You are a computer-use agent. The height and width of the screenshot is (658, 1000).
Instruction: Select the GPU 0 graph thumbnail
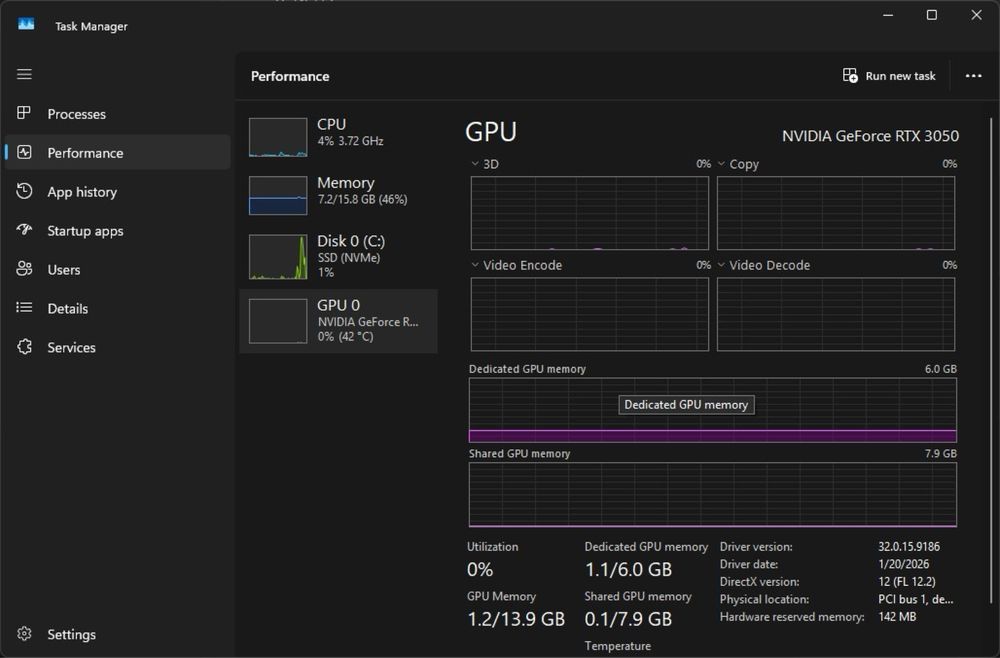[277, 321]
